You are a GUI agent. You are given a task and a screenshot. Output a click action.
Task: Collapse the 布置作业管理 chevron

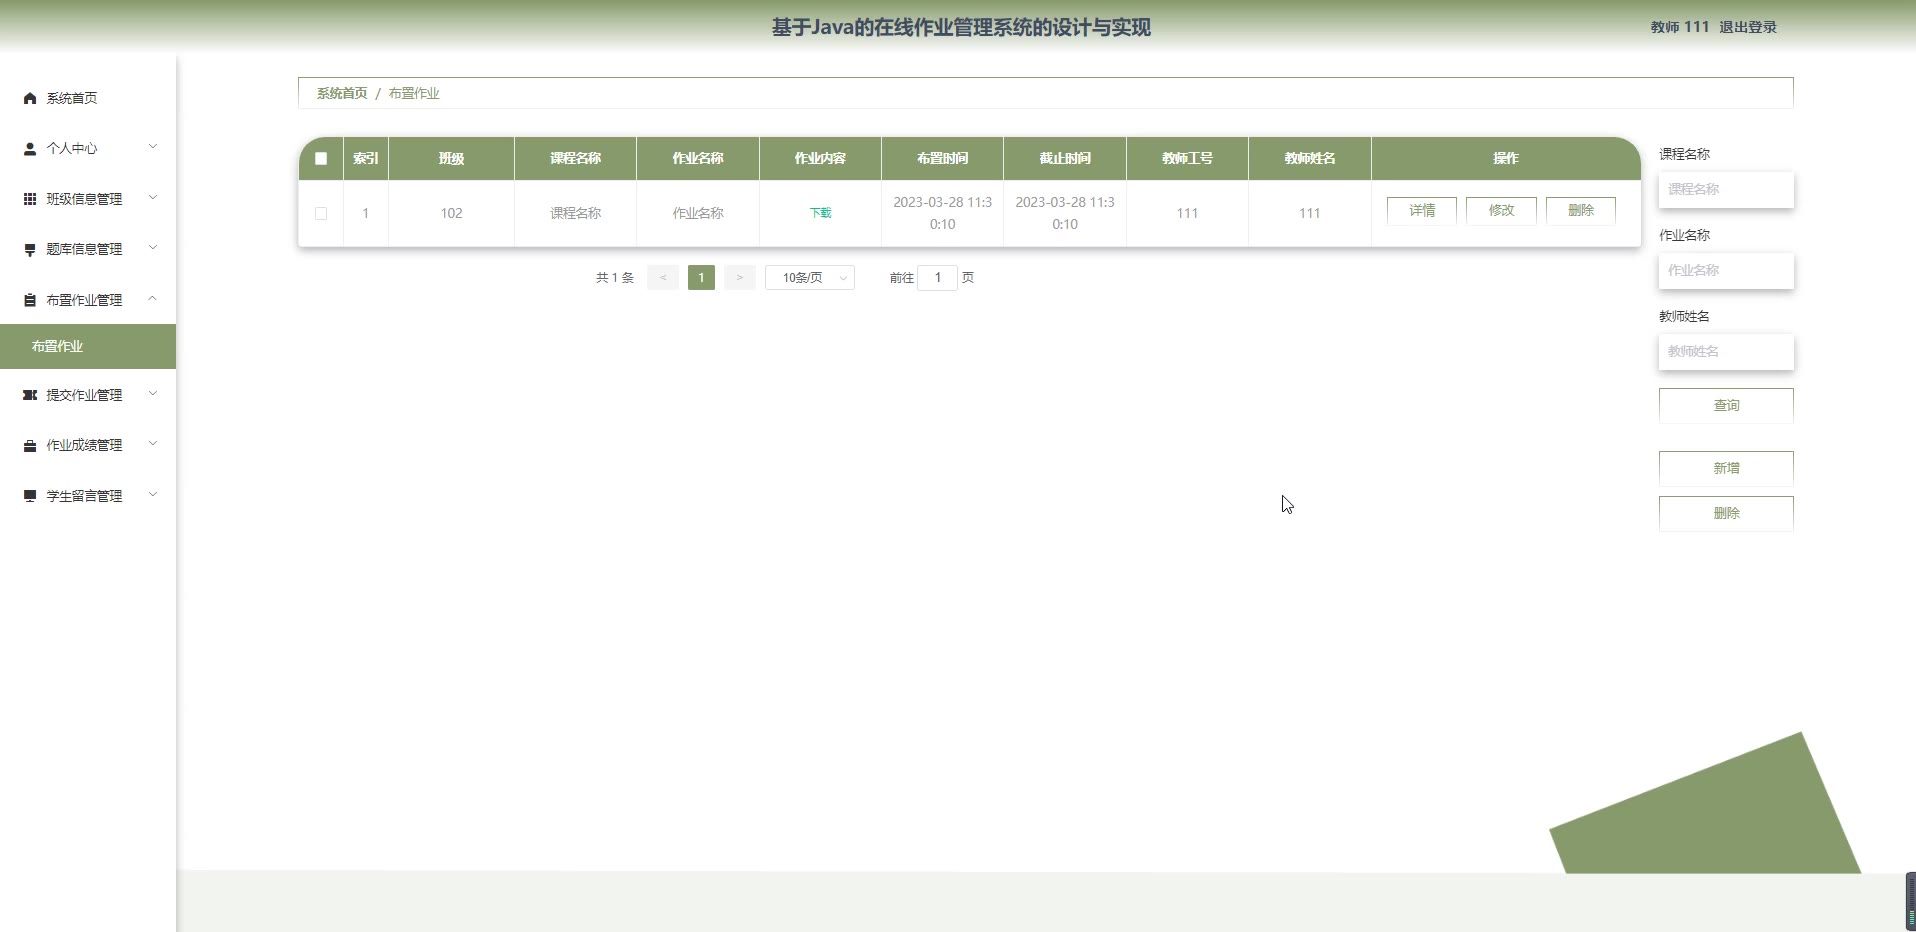coord(153,299)
